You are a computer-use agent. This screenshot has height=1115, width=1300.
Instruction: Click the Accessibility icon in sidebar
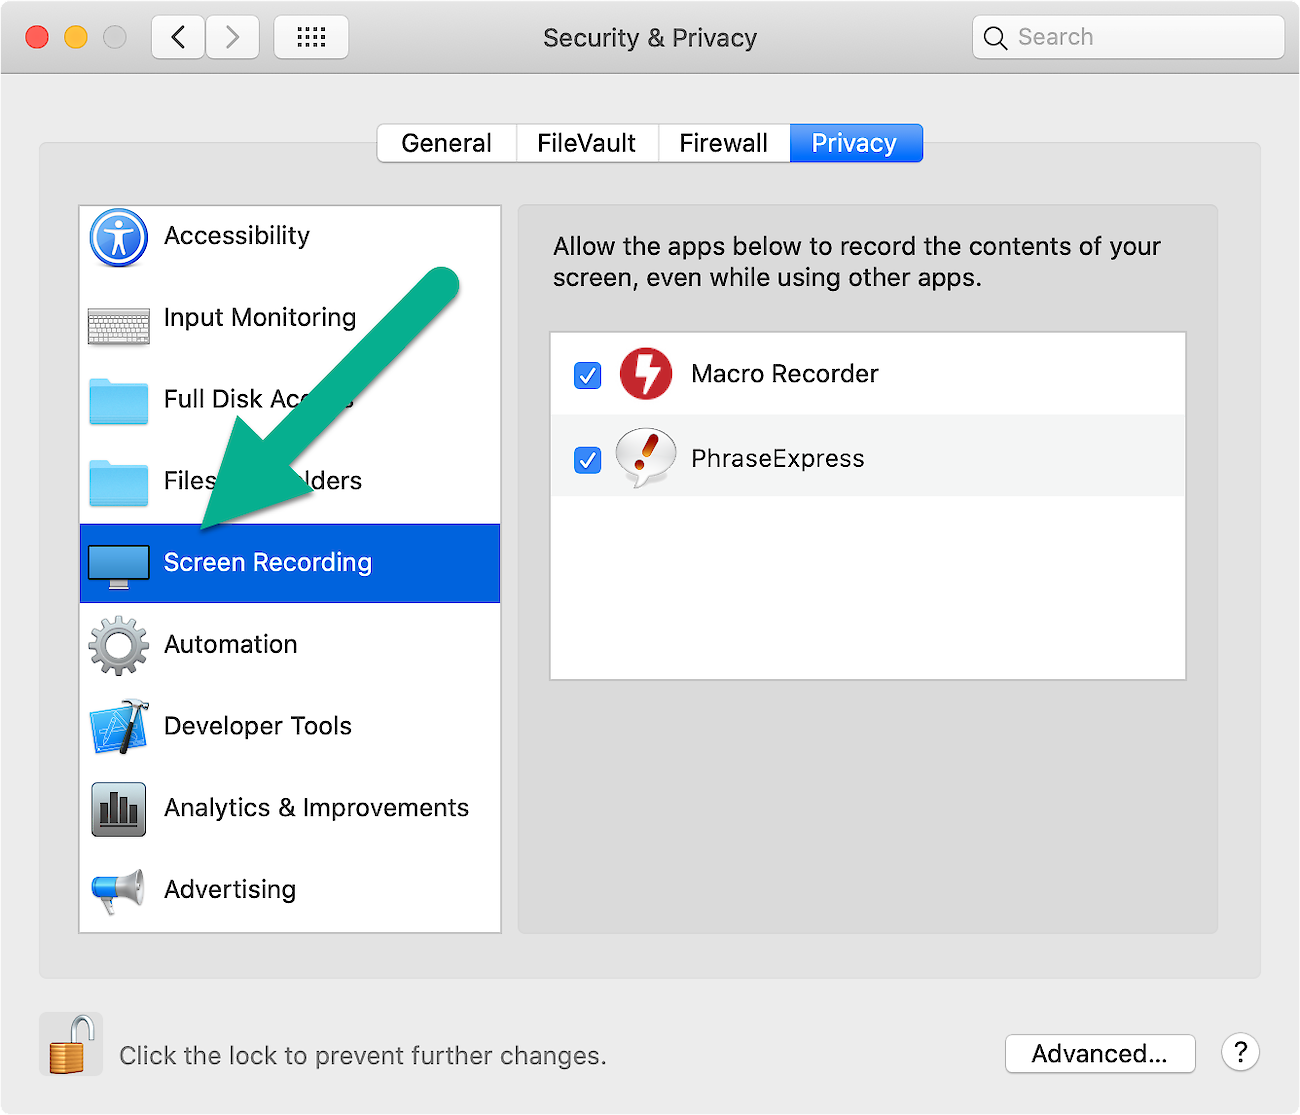118,237
